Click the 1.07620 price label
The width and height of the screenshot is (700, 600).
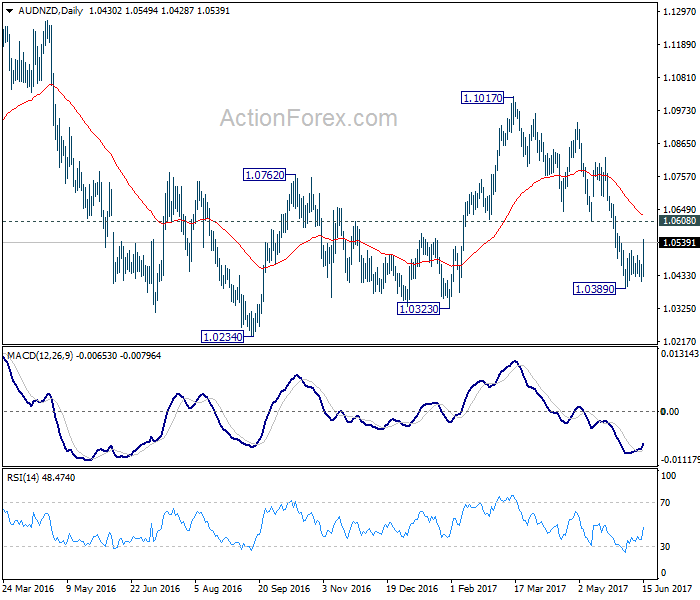(265, 175)
